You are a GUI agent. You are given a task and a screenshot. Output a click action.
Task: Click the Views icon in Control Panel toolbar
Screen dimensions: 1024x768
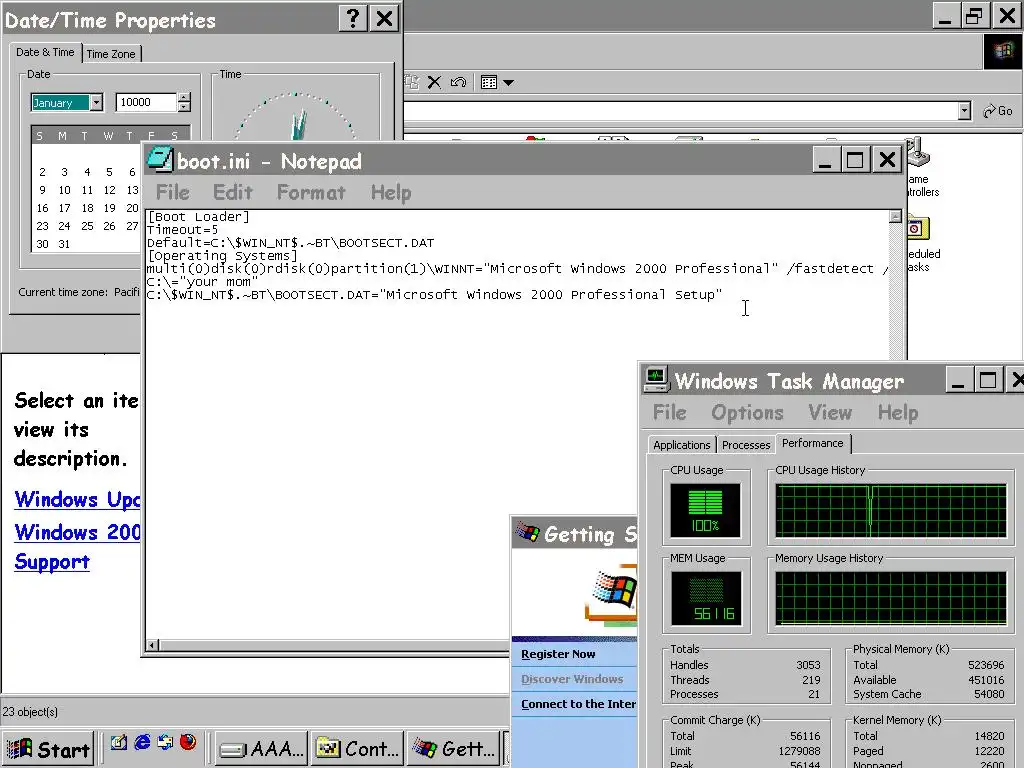click(x=488, y=82)
